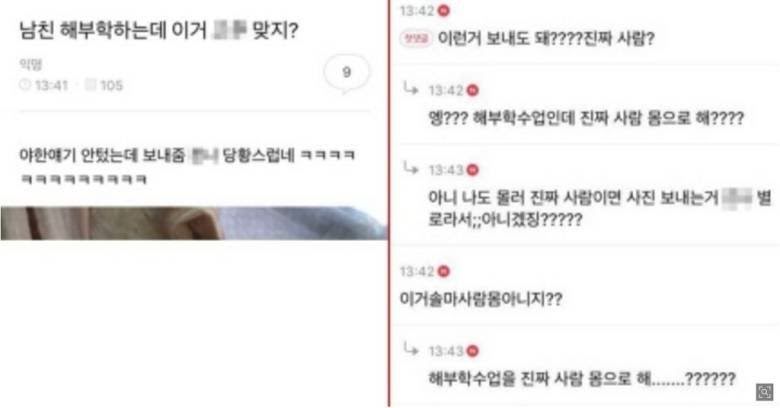780x408 pixels.
Task: Select the reply starting 아니 나도 몰러
Action: [599, 208]
